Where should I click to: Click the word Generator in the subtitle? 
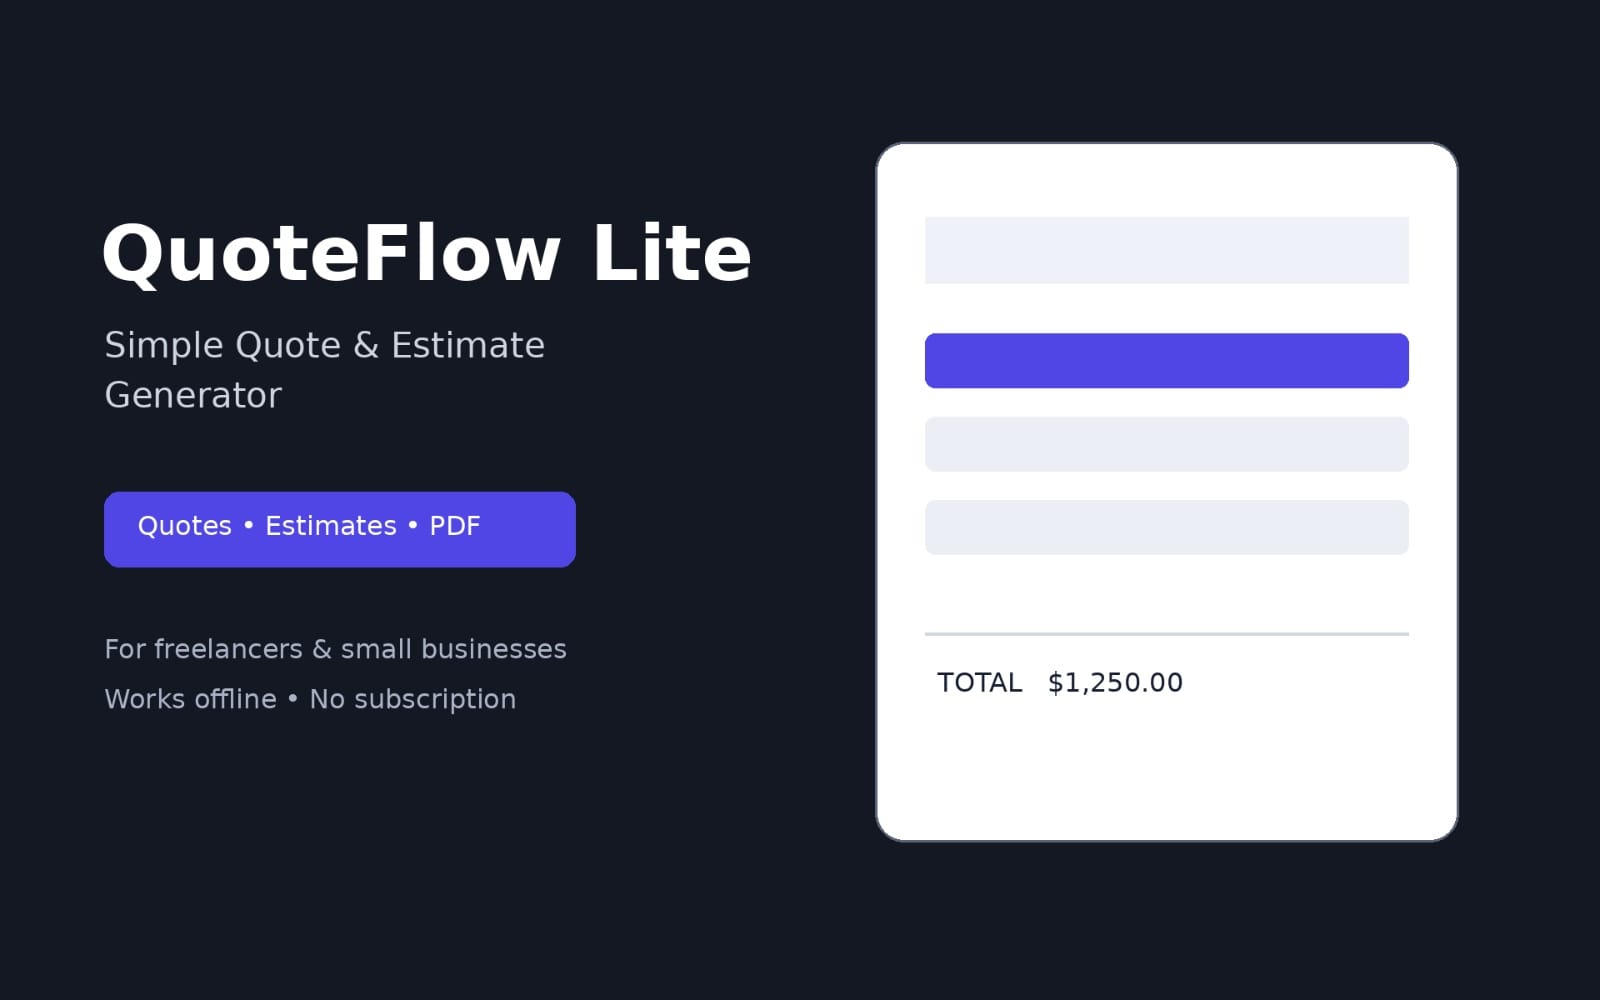coord(193,395)
